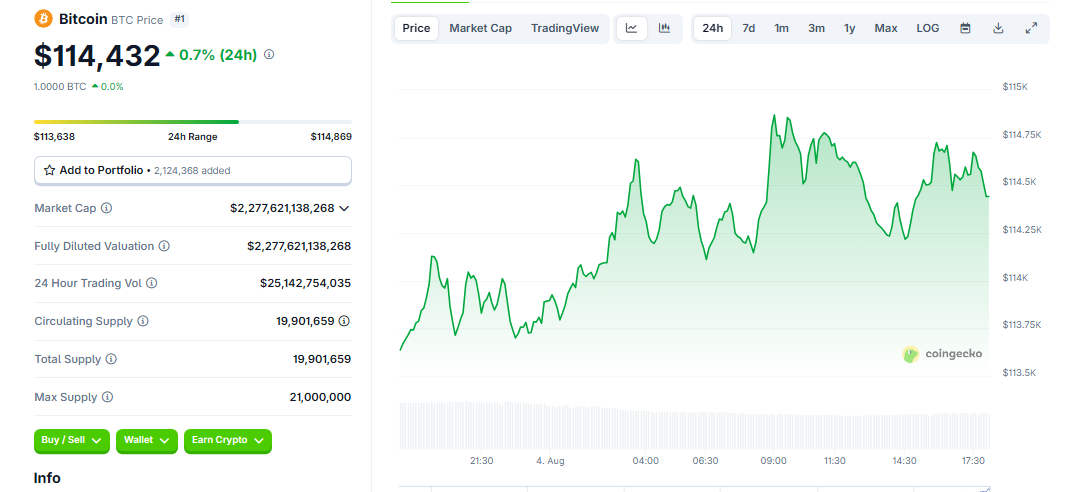
Task: Switch to candlestick chart icon
Action: click(664, 28)
